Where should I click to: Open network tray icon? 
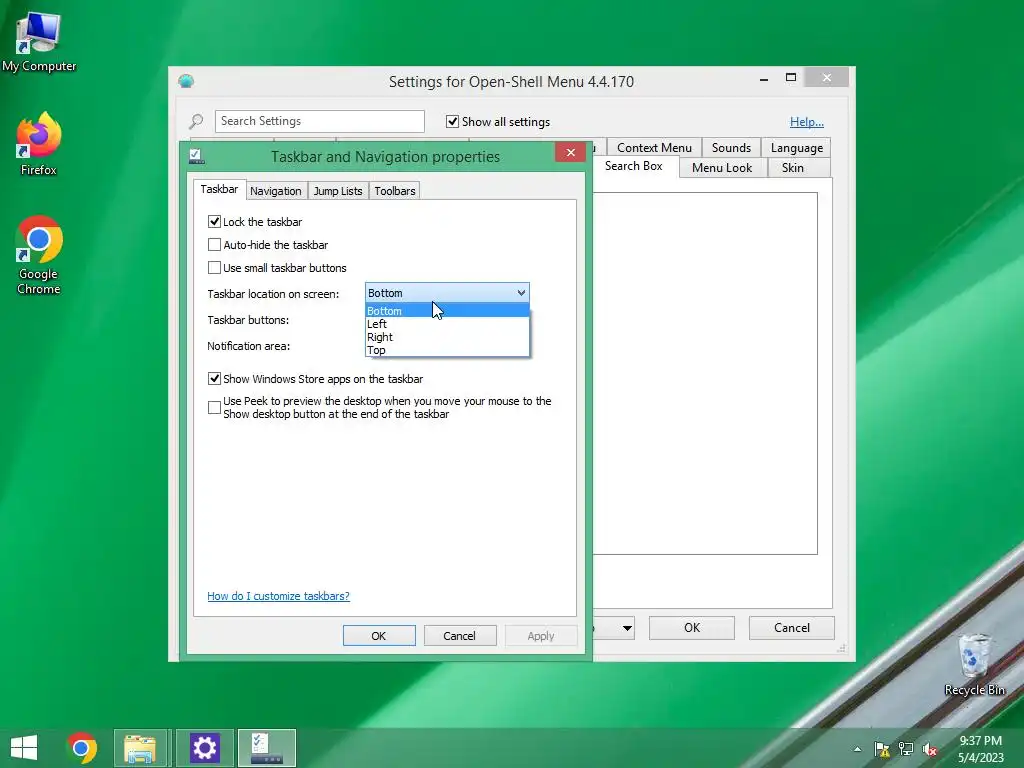click(906, 749)
